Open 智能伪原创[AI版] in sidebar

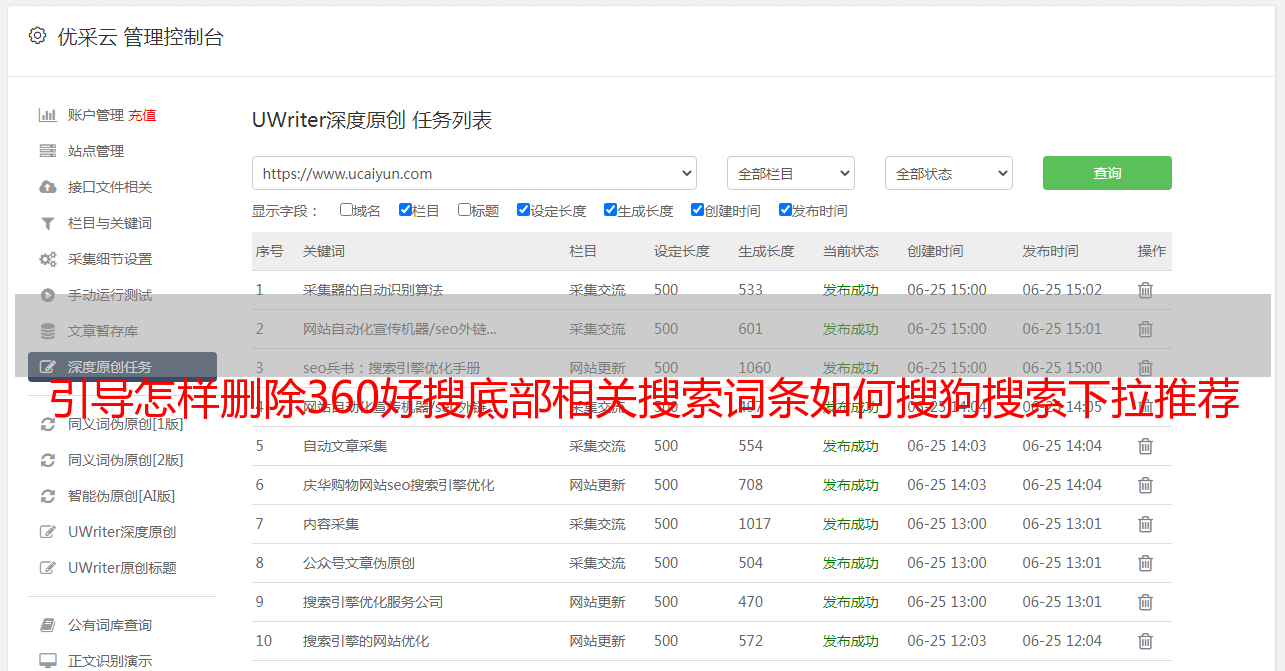pyautogui.click(x=121, y=496)
